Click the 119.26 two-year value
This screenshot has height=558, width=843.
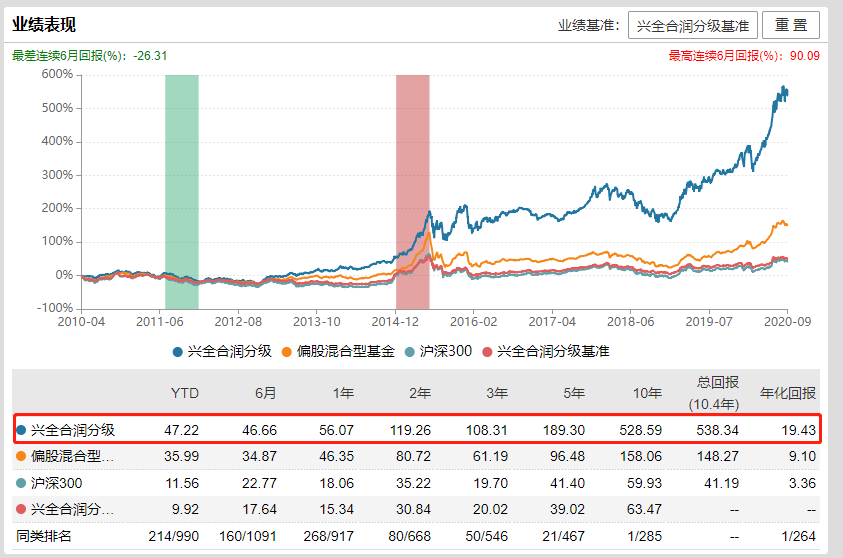pyautogui.click(x=410, y=431)
